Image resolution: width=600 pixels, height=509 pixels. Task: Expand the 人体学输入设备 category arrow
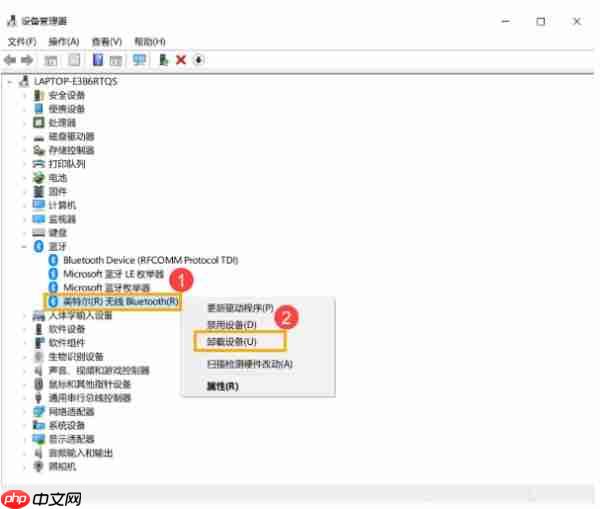pyautogui.click(x=24, y=316)
